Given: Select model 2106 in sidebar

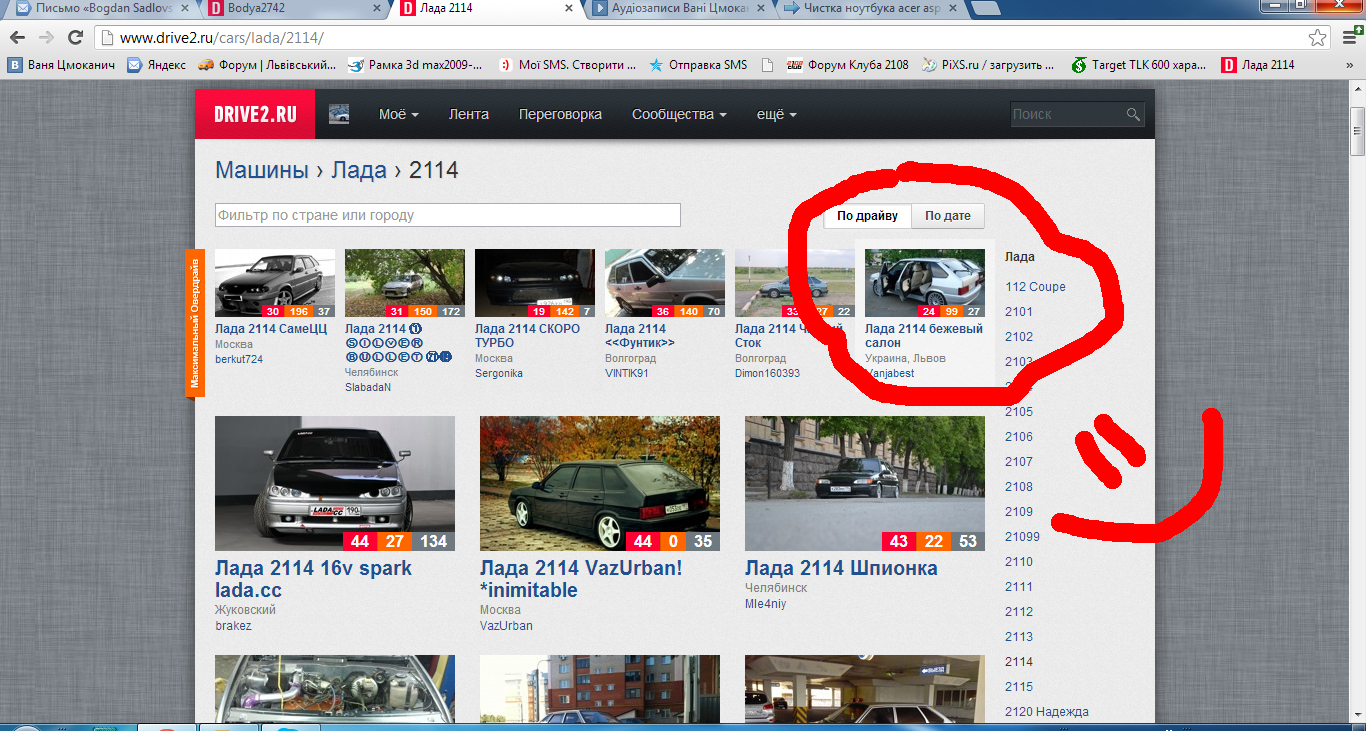Looking at the screenshot, I should pyautogui.click(x=1019, y=437).
